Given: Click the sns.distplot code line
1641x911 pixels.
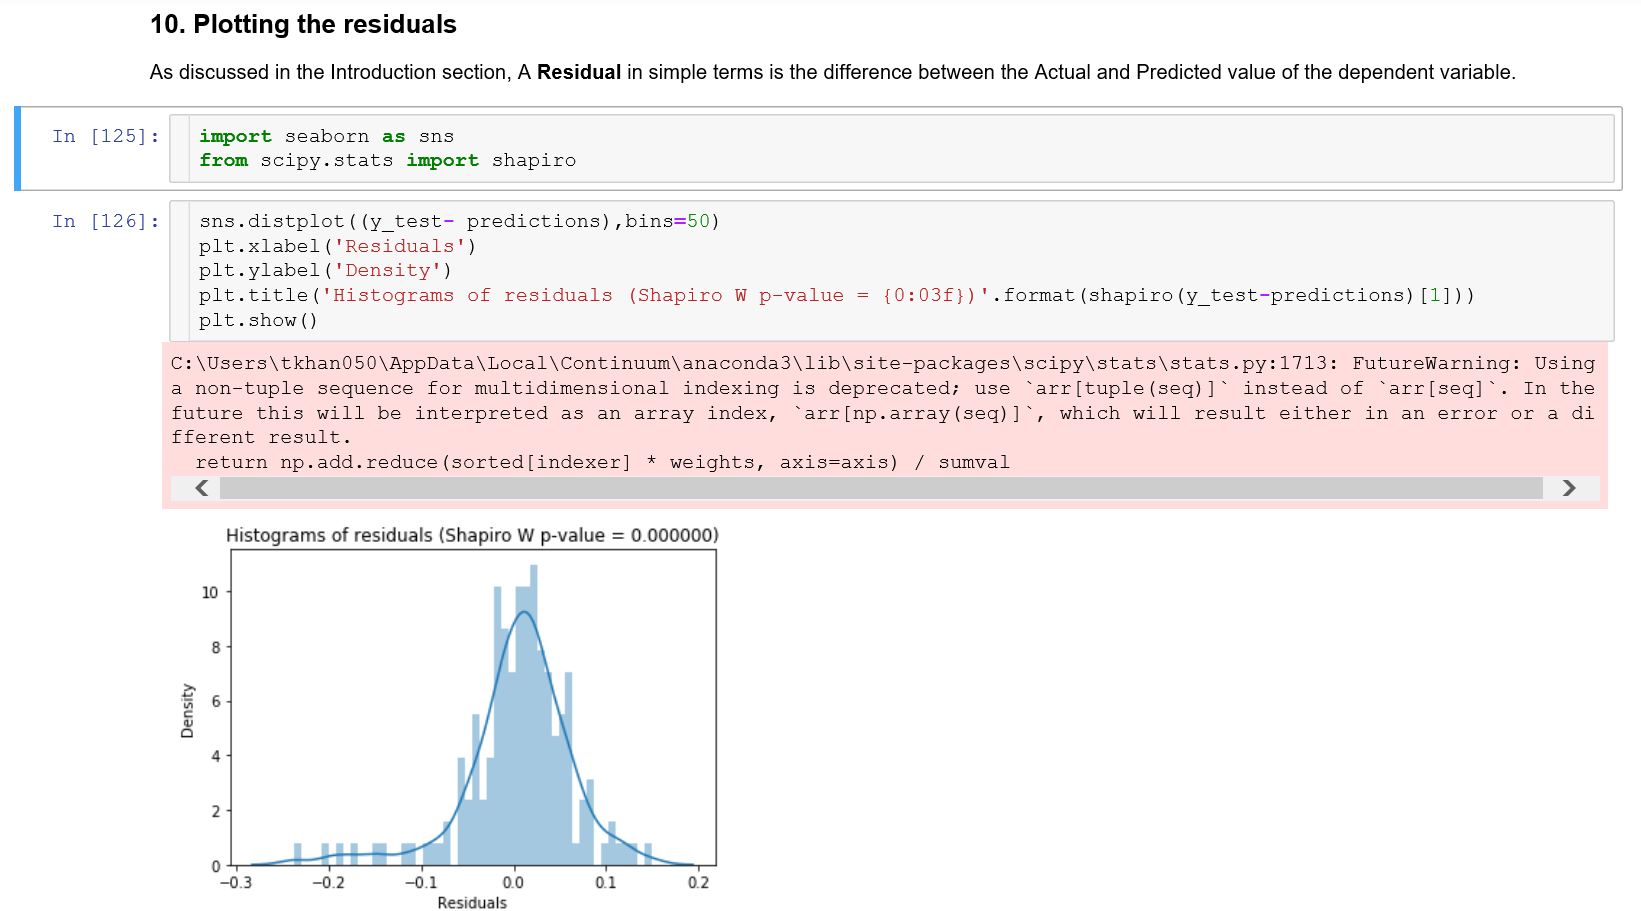Looking at the screenshot, I should 460,221.
